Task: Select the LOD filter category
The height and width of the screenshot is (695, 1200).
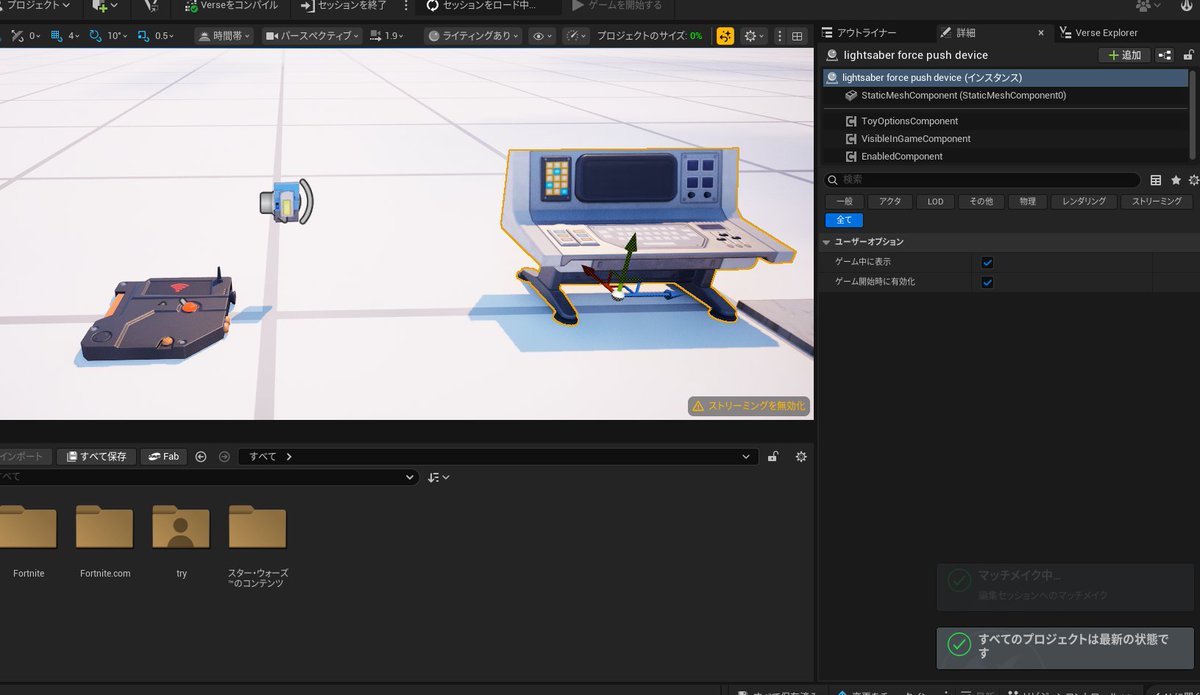Action: [x=935, y=201]
